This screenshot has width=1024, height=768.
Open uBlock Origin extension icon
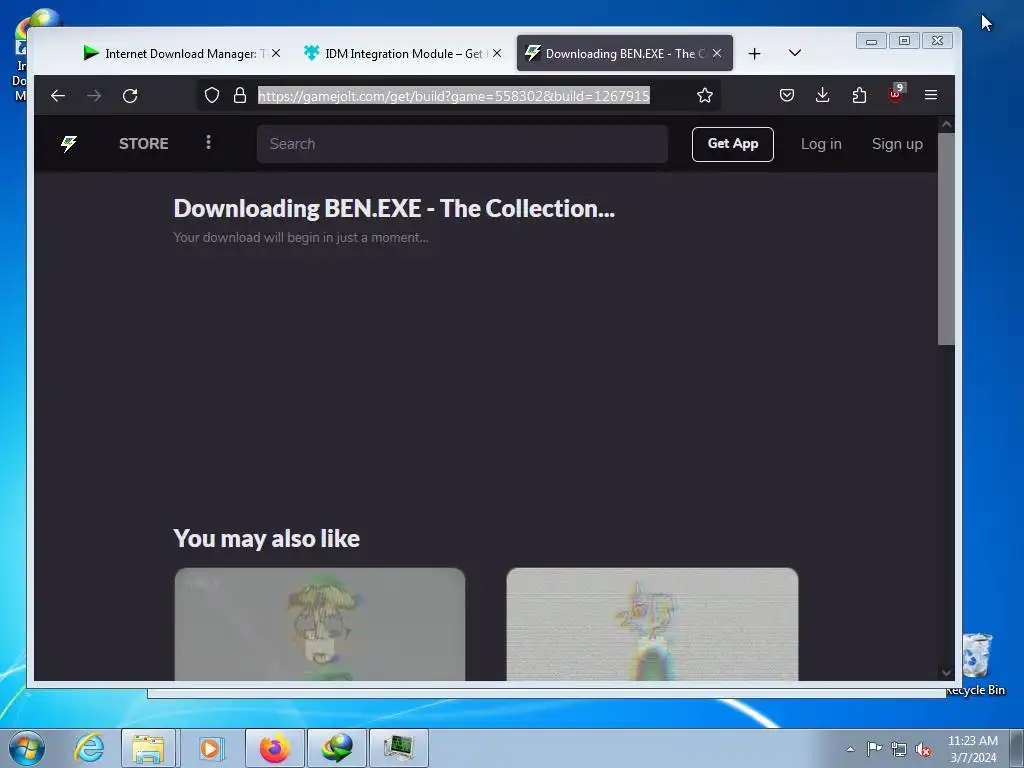[896, 94]
